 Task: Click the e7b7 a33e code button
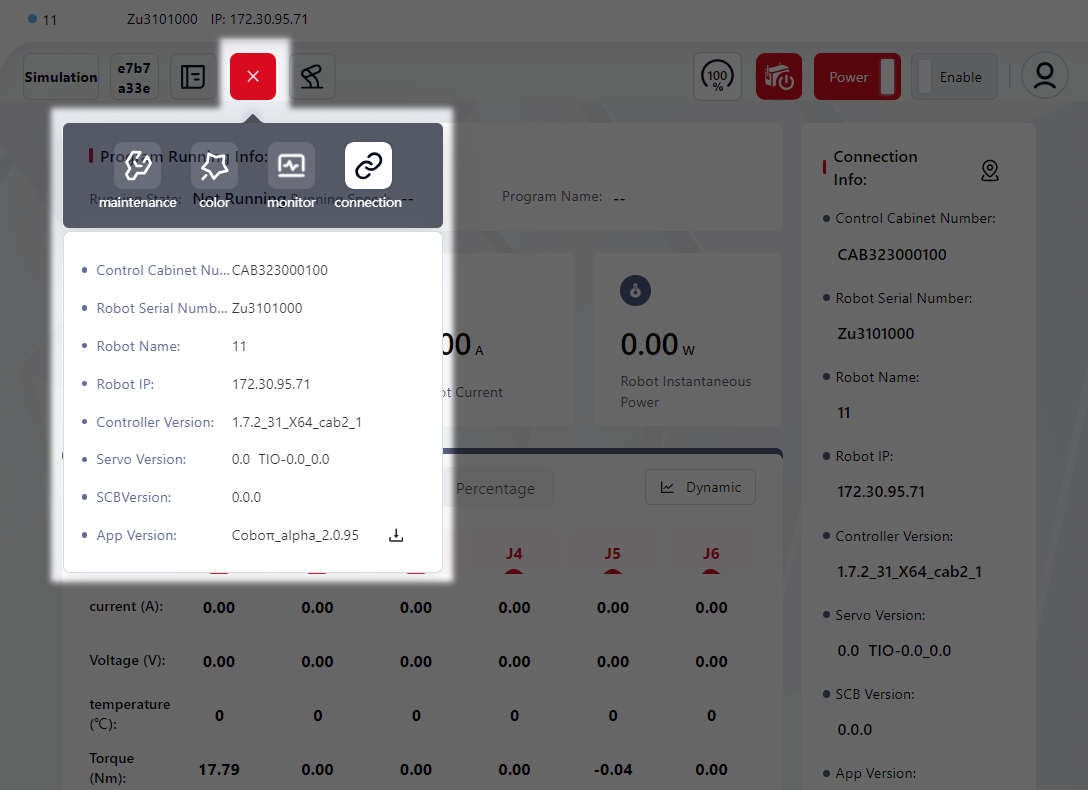click(134, 77)
